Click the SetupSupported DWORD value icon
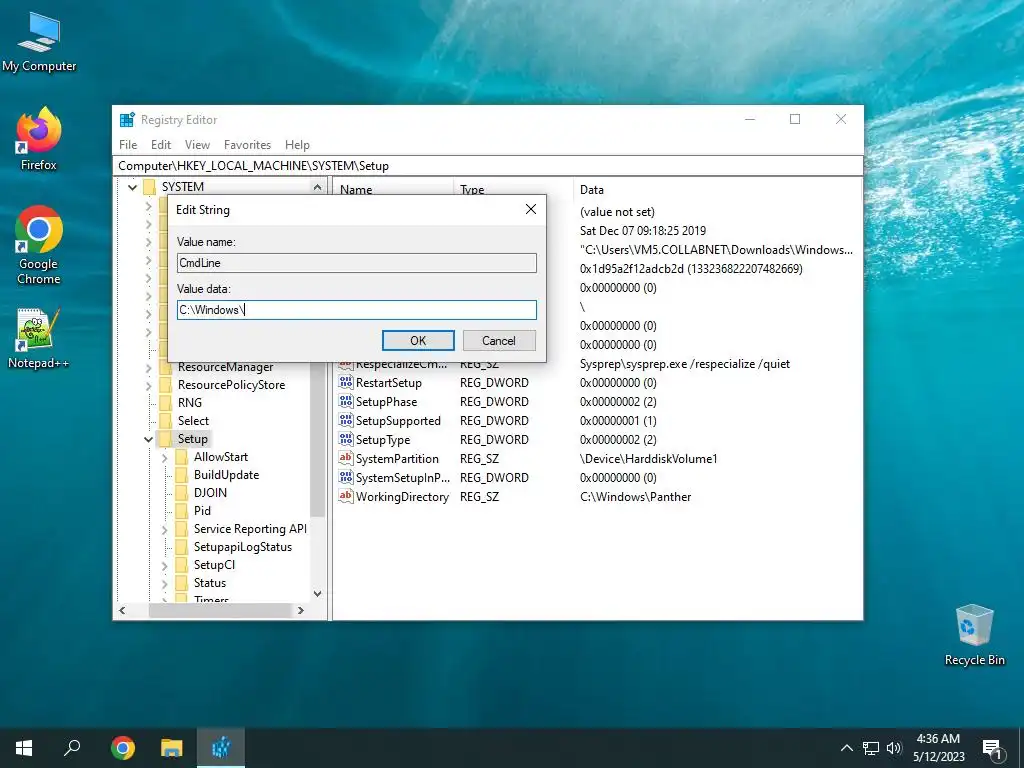Screen dimensions: 1024x768 pos(345,421)
